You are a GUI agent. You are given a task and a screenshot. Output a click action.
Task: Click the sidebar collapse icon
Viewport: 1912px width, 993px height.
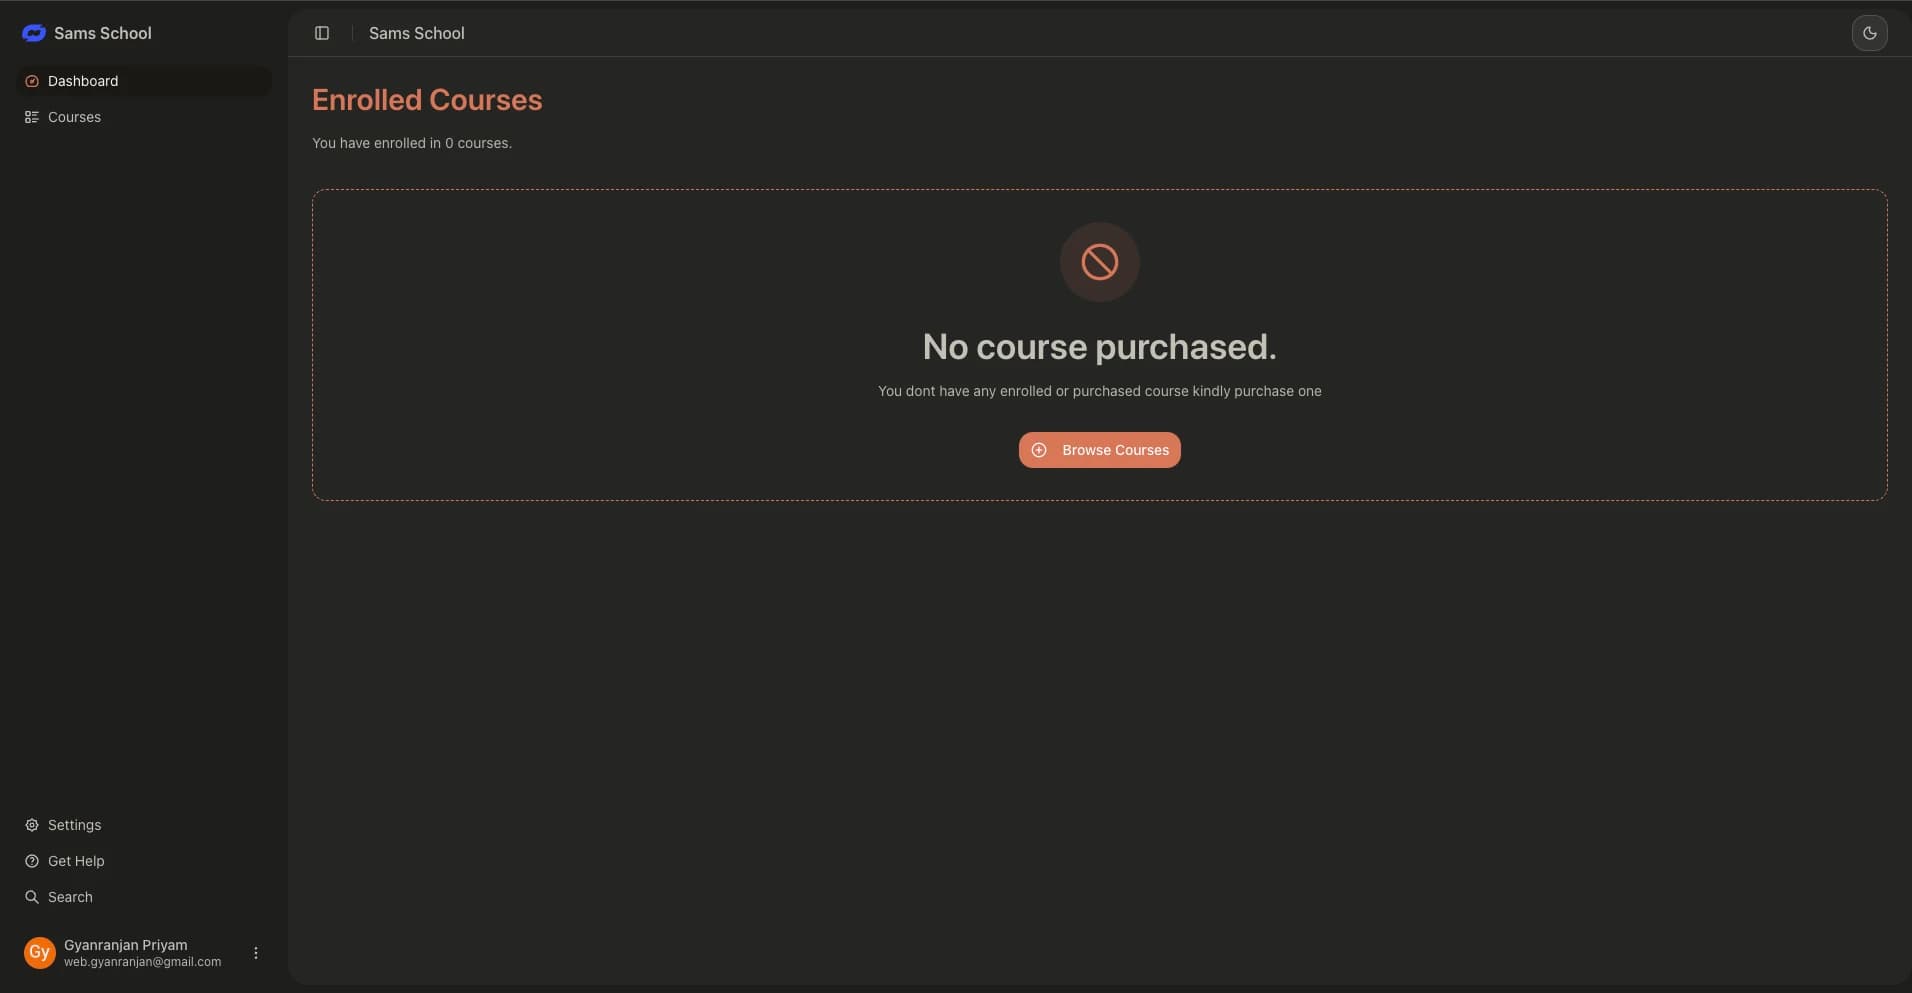point(322,33)
